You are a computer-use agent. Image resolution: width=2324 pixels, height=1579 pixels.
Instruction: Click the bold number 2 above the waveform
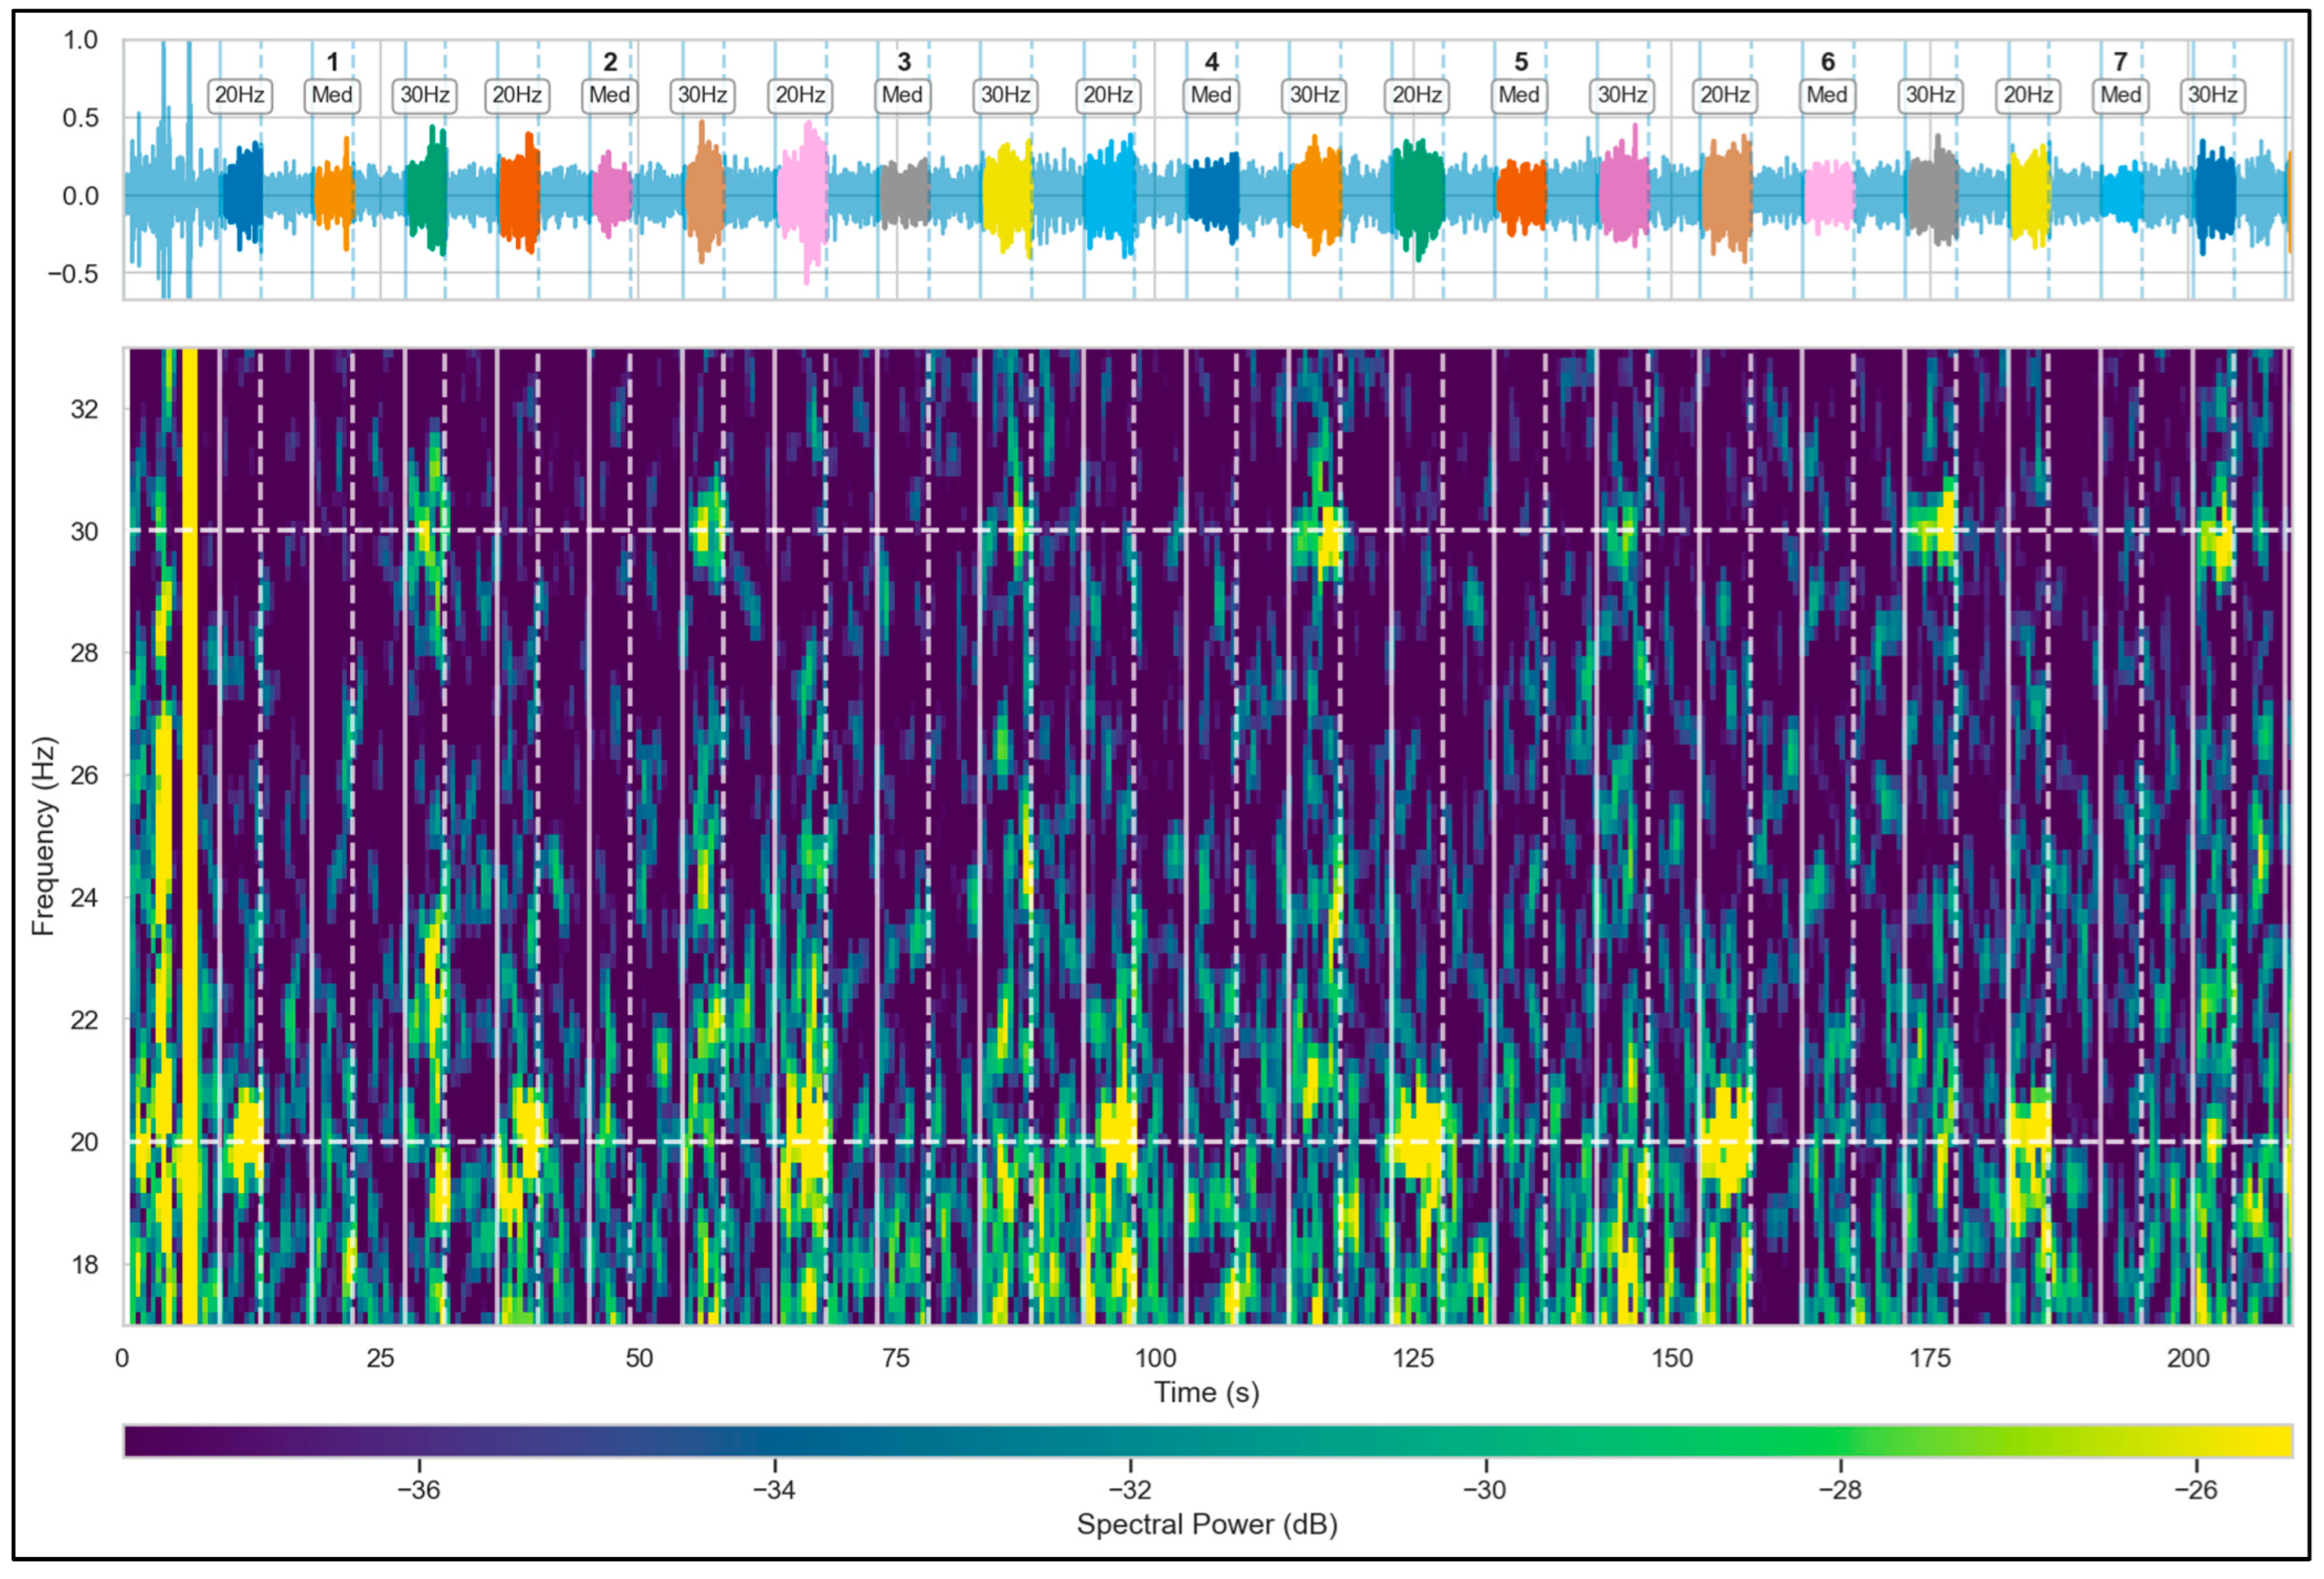[610, 62]
